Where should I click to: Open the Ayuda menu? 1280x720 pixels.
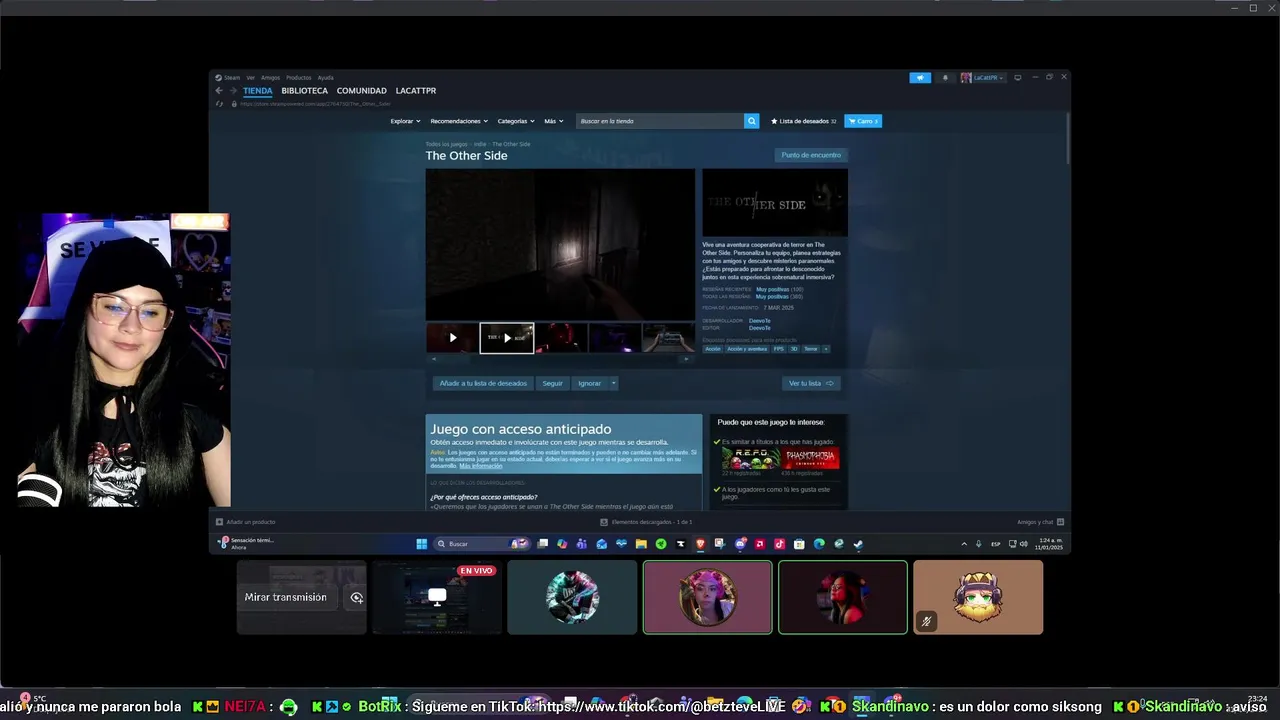click(x=325, y=77)
